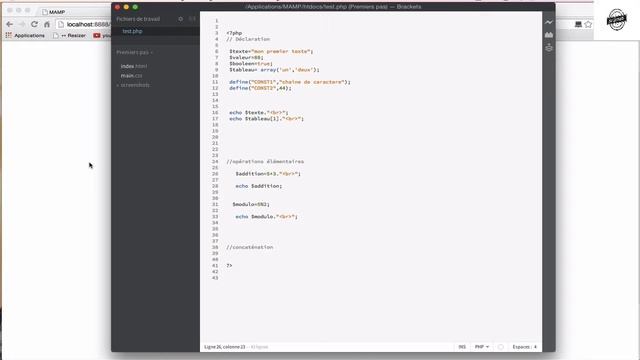640x360 pixels.
Task: Click line number 43 in the gutter
Action: 215,278
